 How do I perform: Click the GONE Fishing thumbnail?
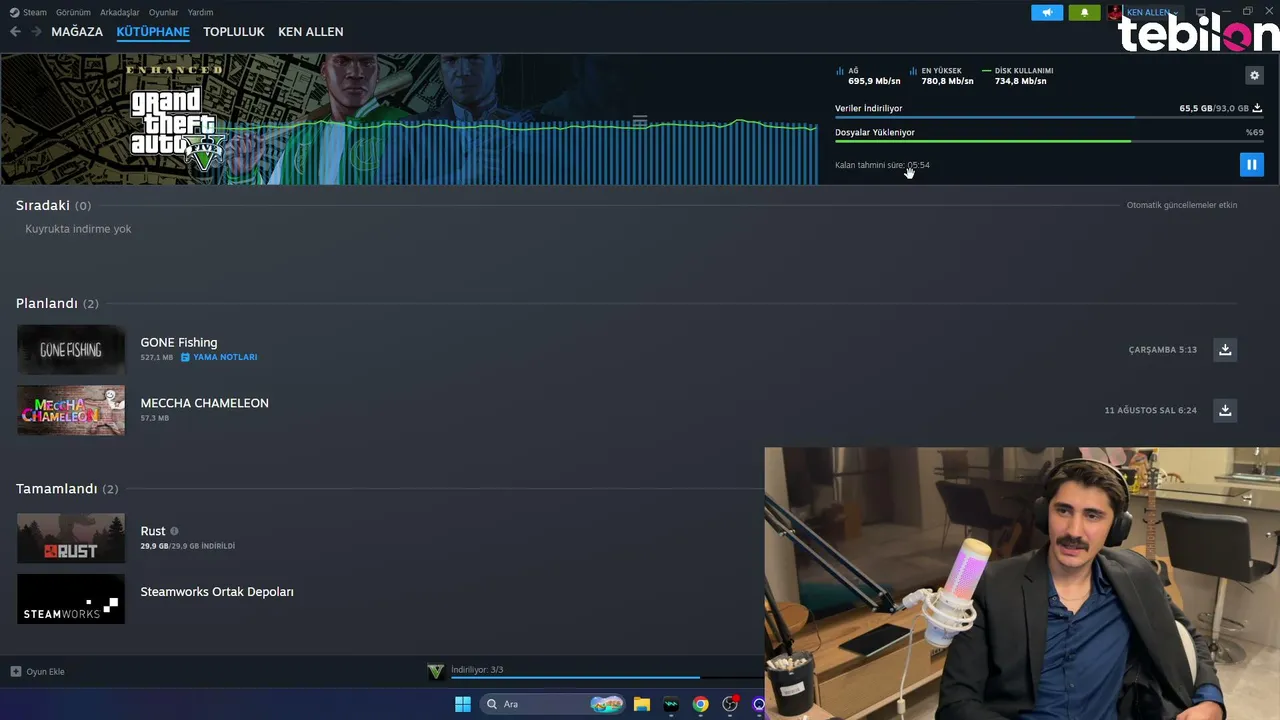coord(71,350)
